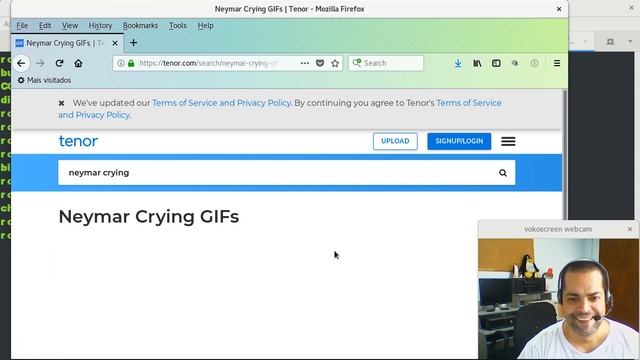Save page to Pocket icon
The width and height of the screenshot is (640, 360).
pyautogui.click(x=320, y=63)
